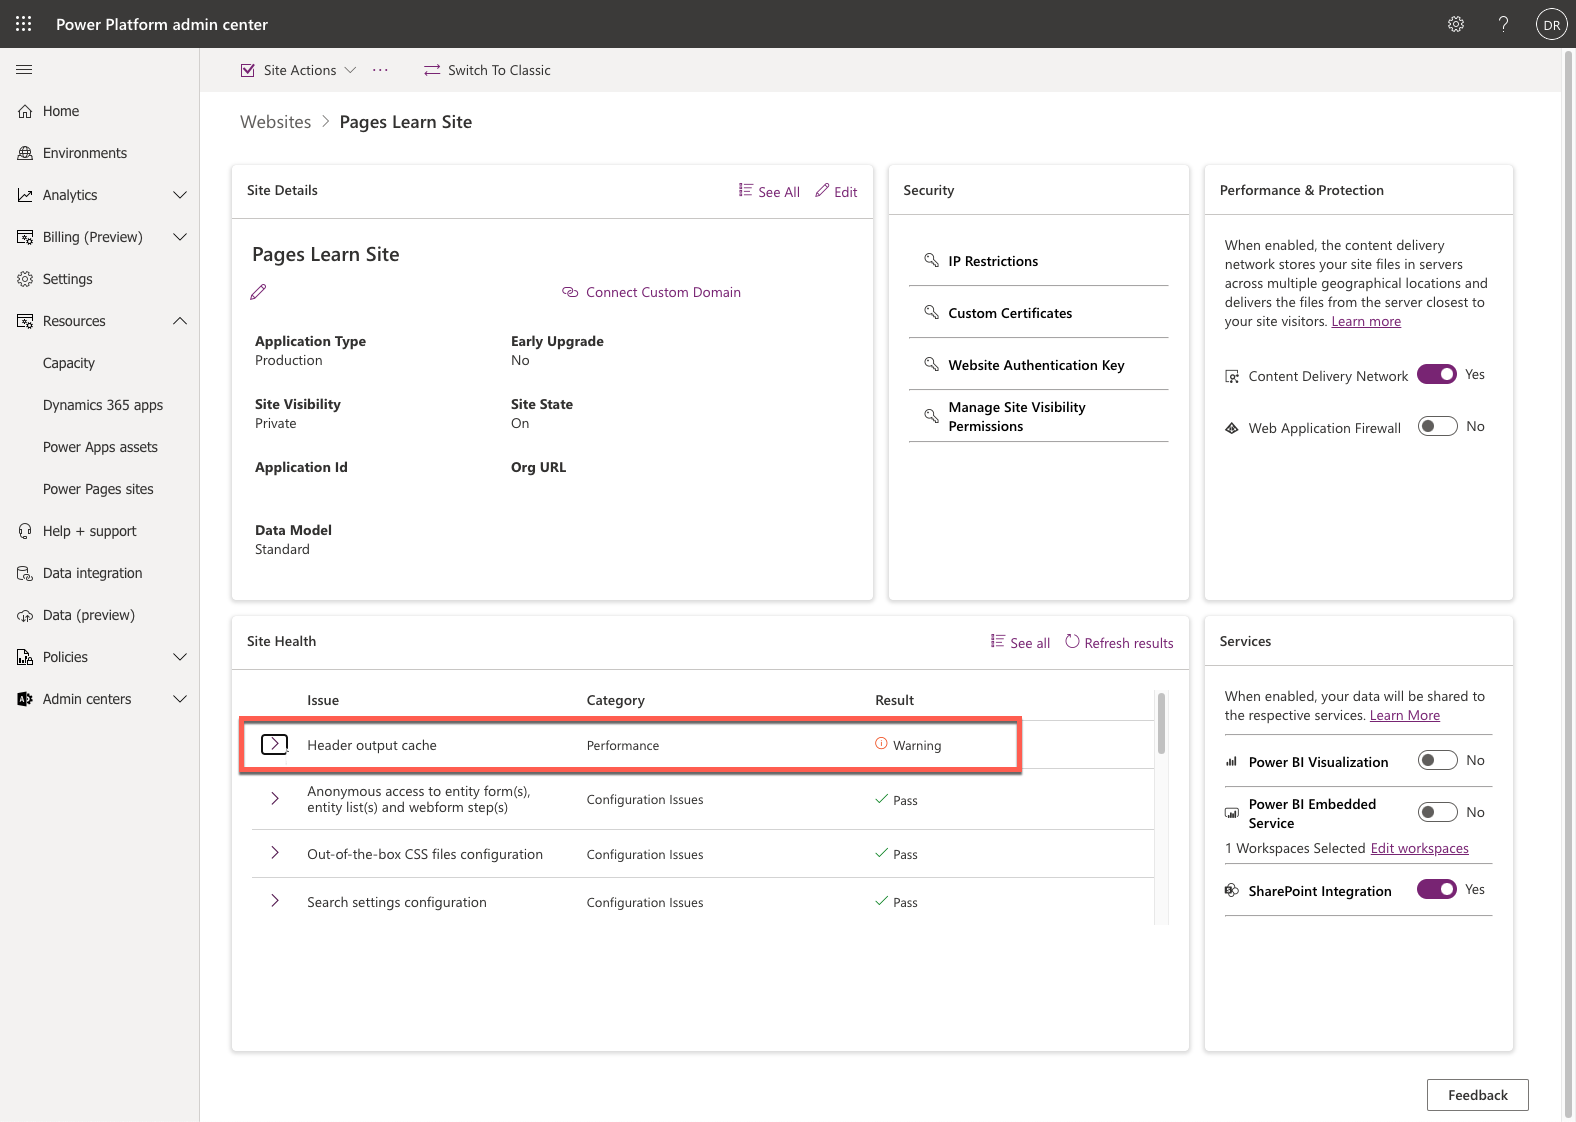Click the Resources icon in sidebar
The height and width of the screenshot is (1122, 1576).
pos(25,321)
